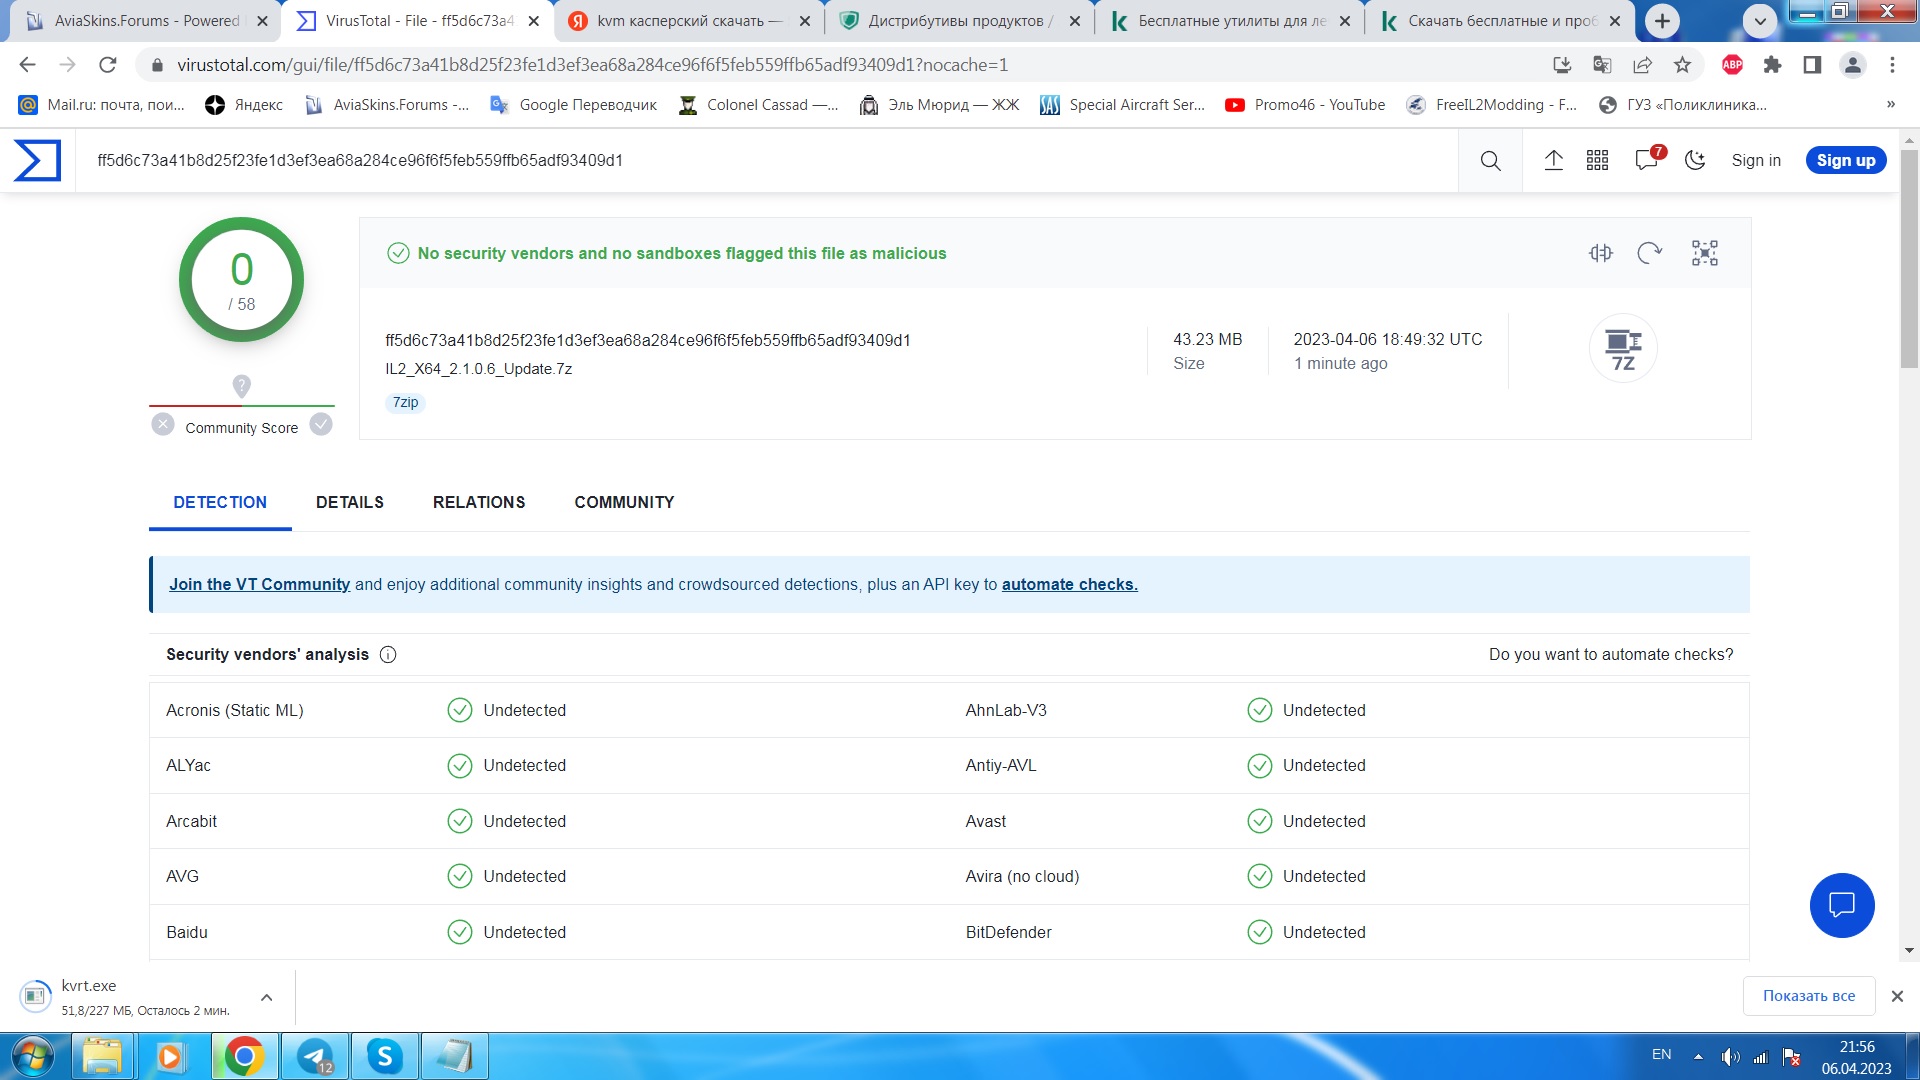Click the 7Z file type icon
The width and height of the screenshot is (1920, 1080).
(x=1623, y=349)
